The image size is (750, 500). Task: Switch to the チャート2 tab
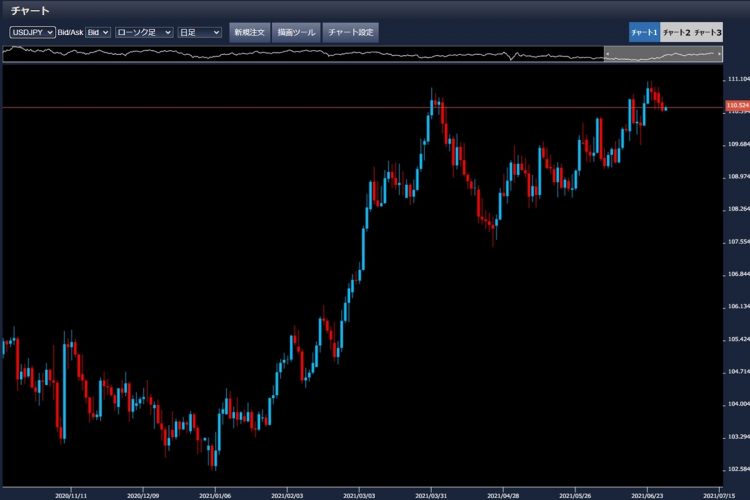tap(676, 33)
